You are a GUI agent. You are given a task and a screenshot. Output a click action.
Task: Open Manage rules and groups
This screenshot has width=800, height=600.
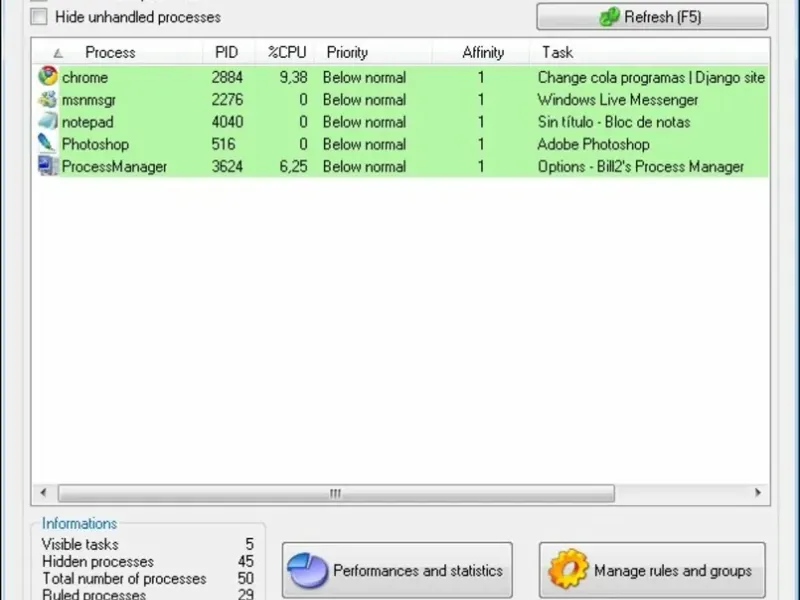click(652, 570)
